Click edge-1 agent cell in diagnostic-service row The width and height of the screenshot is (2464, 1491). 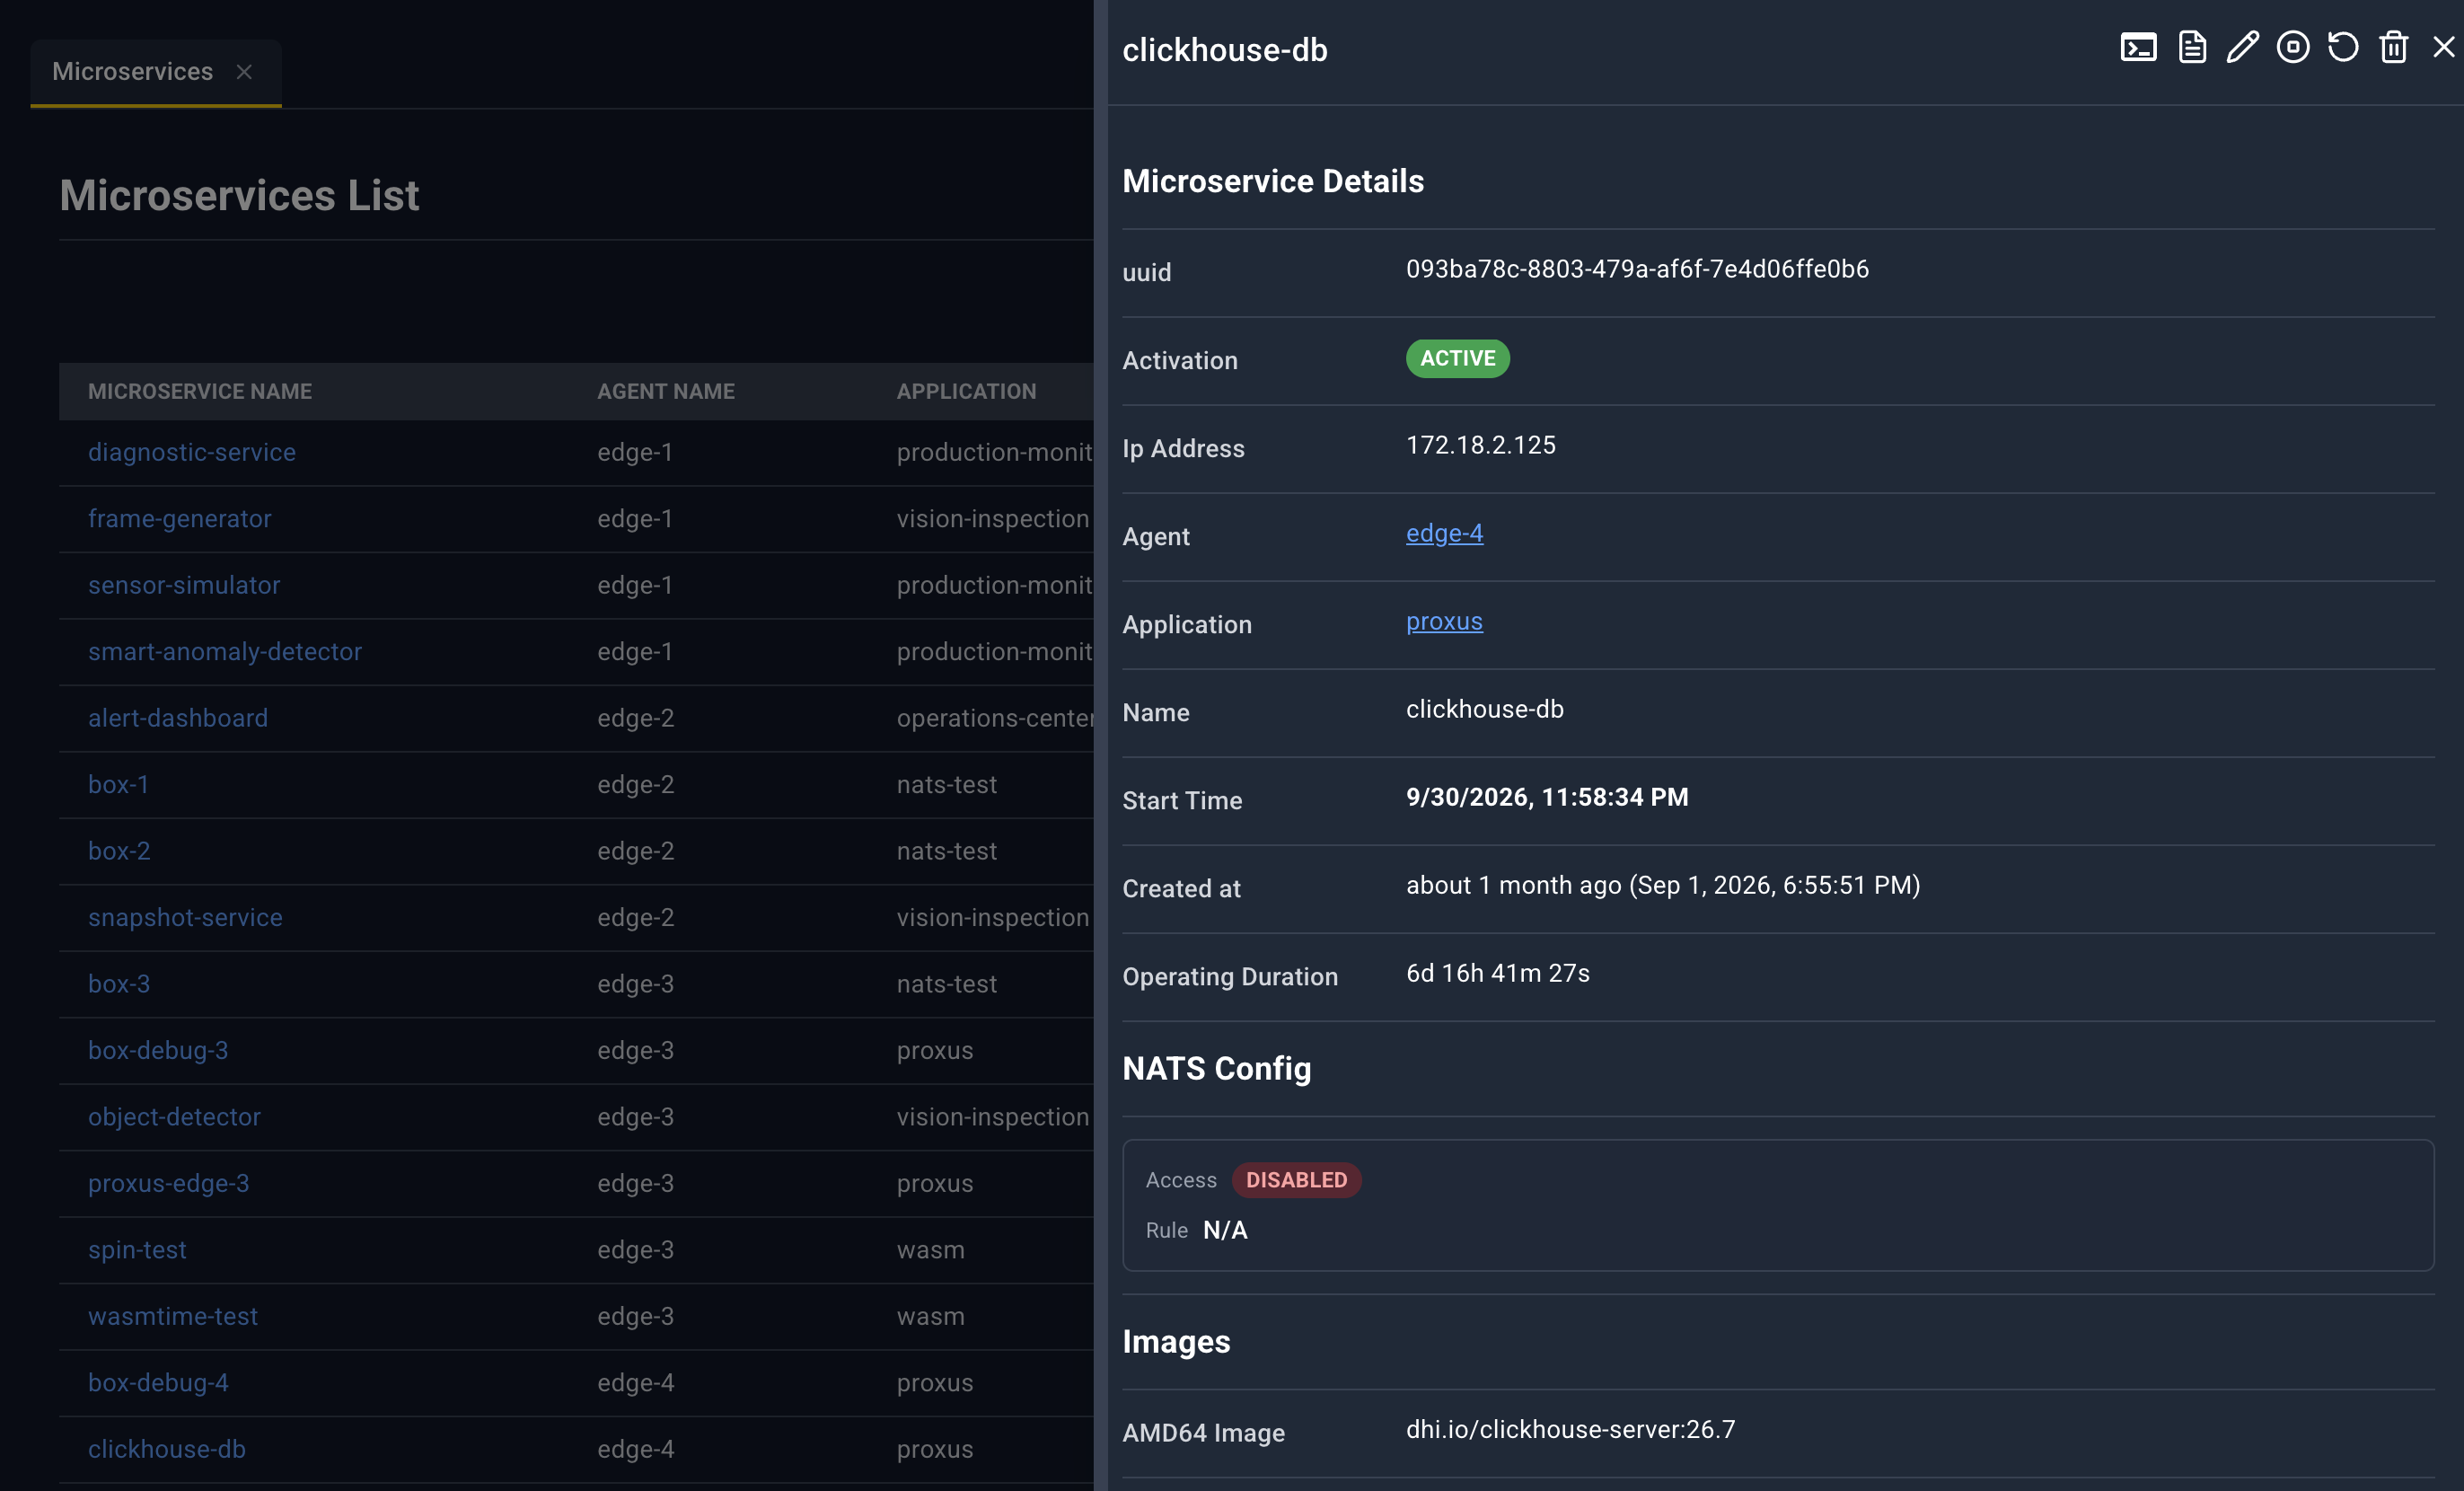pyautogui.click(x=635, y=452)
